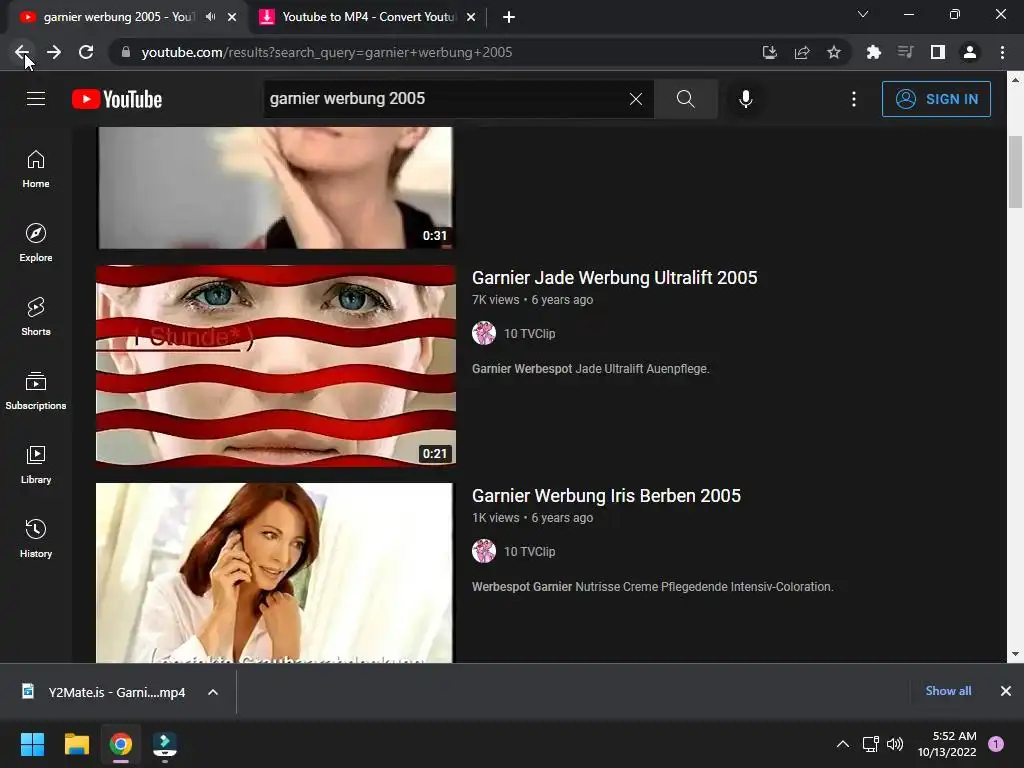Click Show all downloads
Viewport: 1024px width, 768px height.
coord(948,691)
